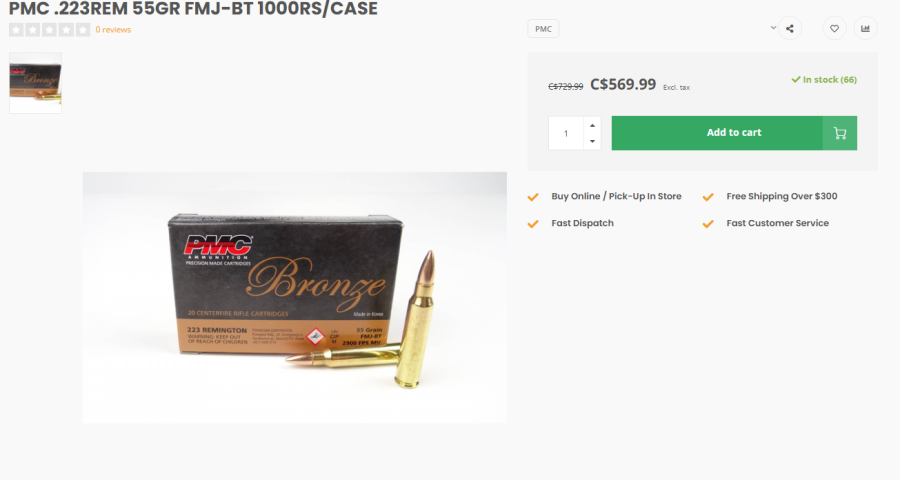900x480 pixels.
Task: Click the main PMC Bronze product image
Action: click(294, 297)
